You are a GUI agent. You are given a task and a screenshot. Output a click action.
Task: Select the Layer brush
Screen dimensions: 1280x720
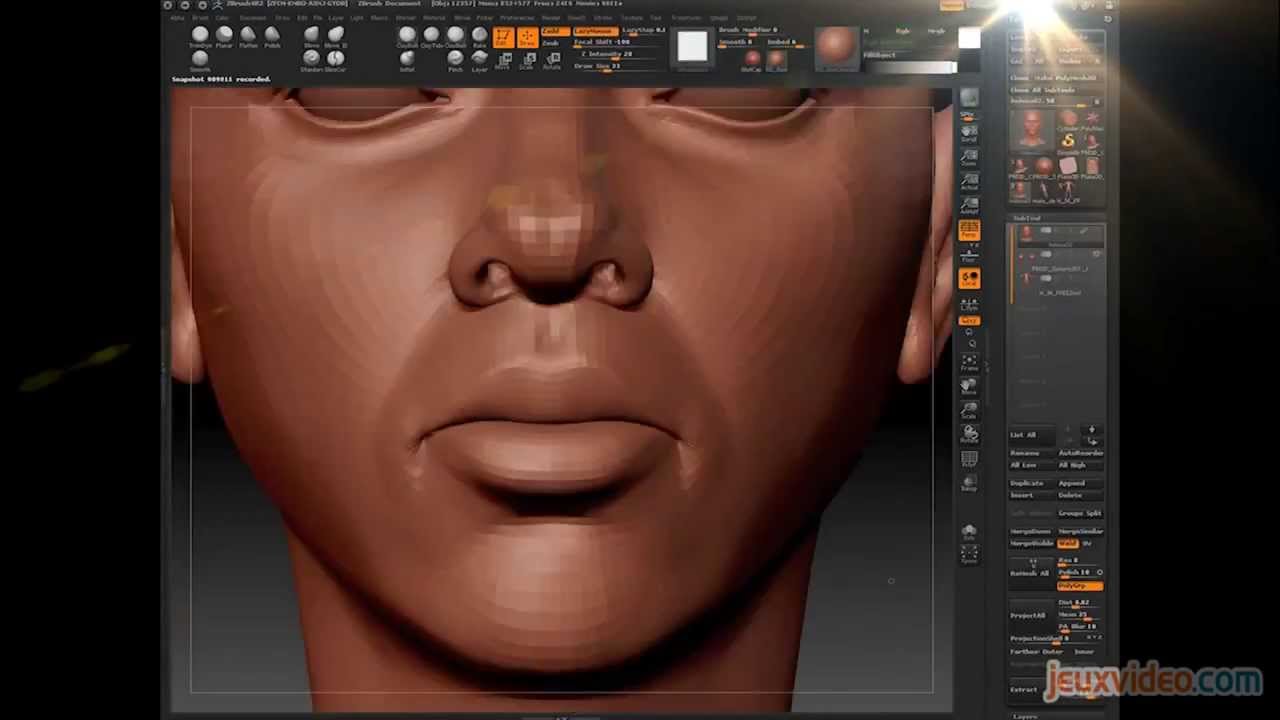tap(479, 61)
